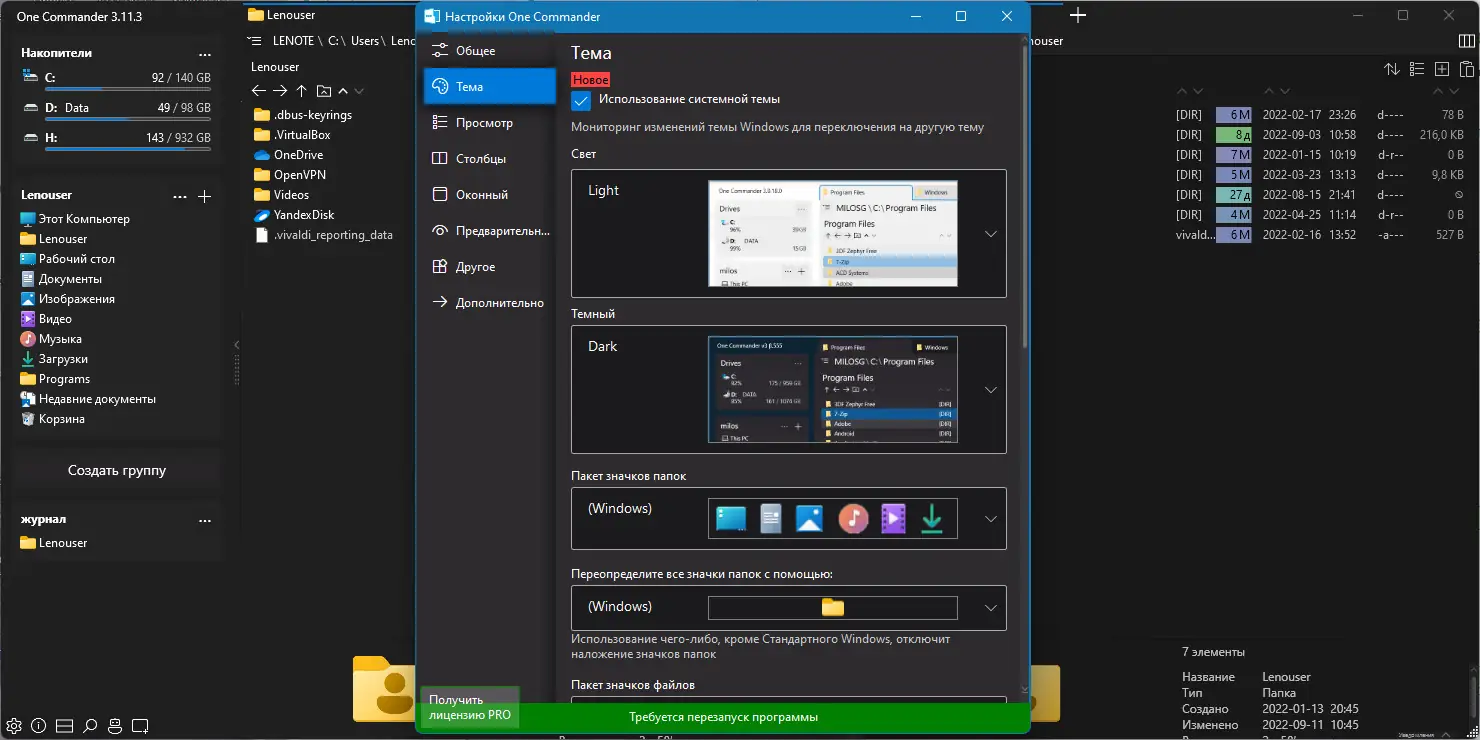Go forward with the right arrow in the Lenouser pane
Screen dimensions: 1480x740
pyautogui.click(x=280, y=91)
